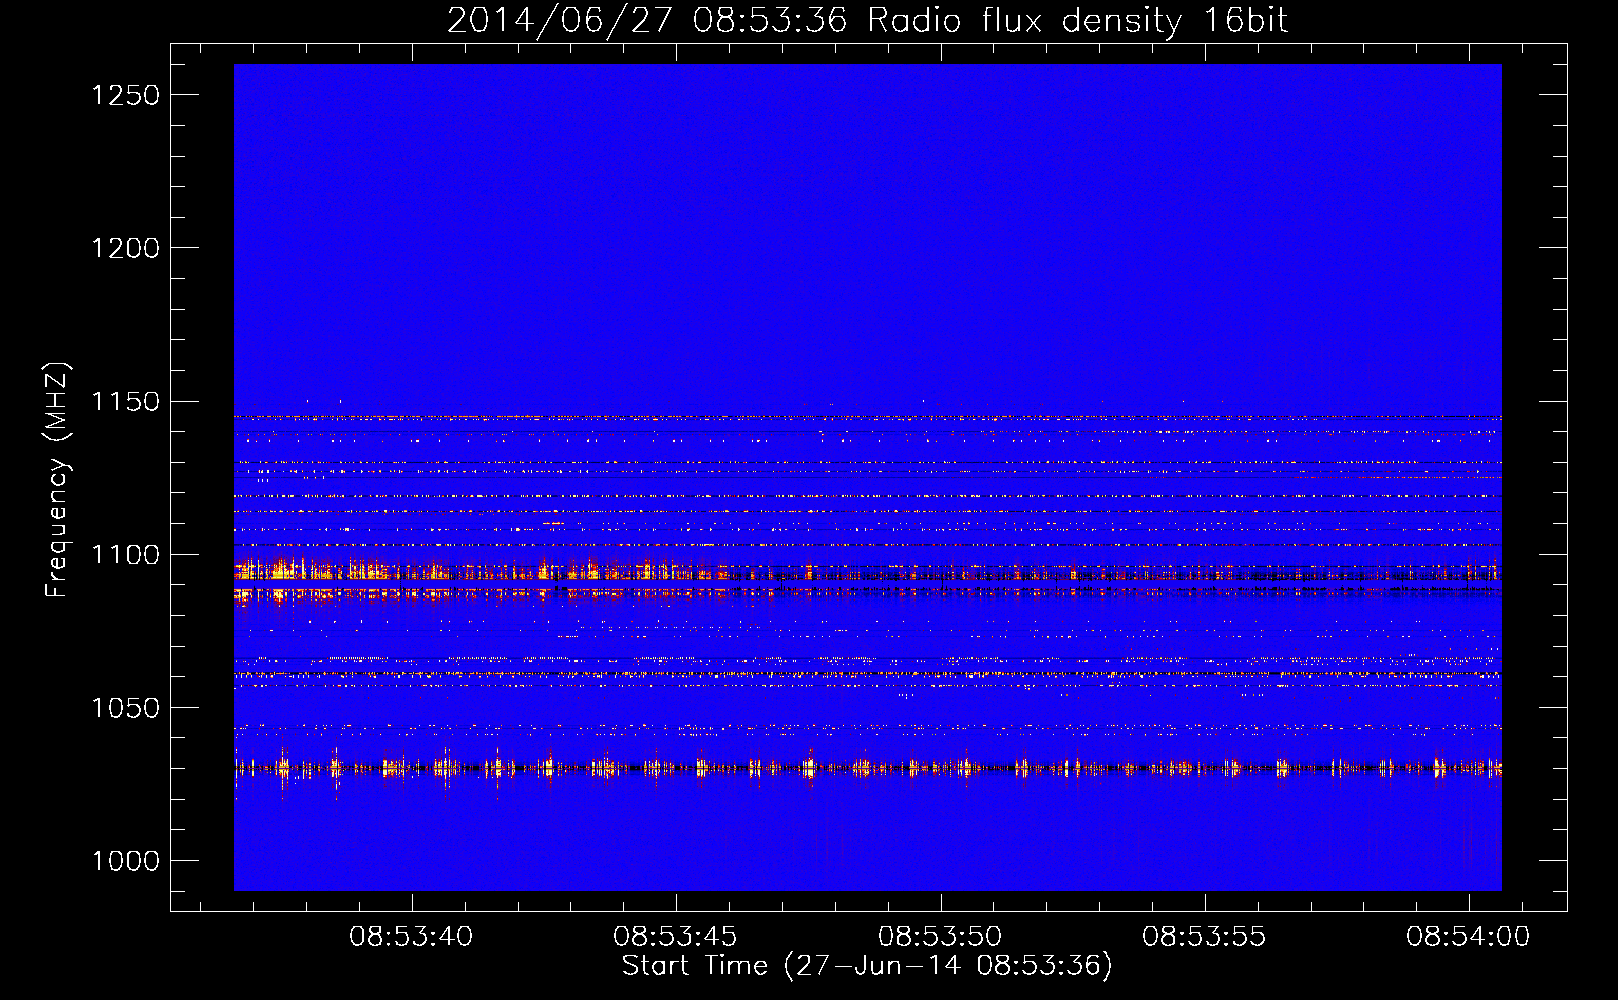Screen dimensions: 1618x1000
Task: Click the 08:53:45 time tick label
Action: pyautogui.click(x=675, y=937)
